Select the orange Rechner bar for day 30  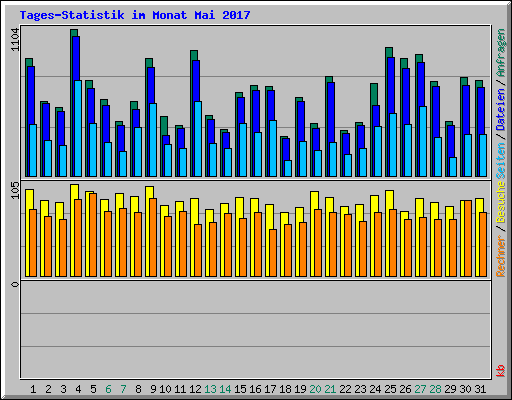pos(468,238)
